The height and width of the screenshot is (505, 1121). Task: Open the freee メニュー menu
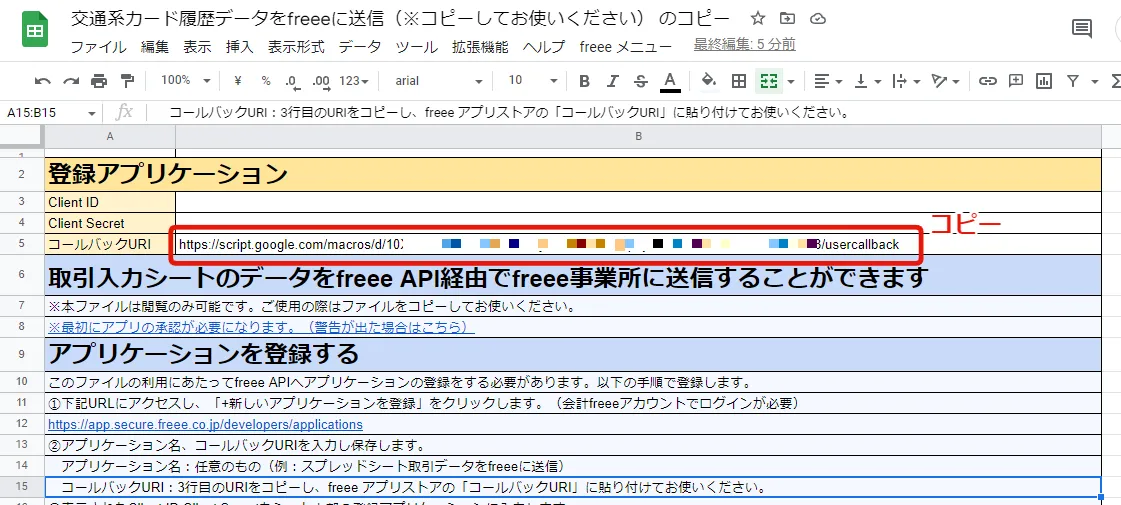[626, 47]
